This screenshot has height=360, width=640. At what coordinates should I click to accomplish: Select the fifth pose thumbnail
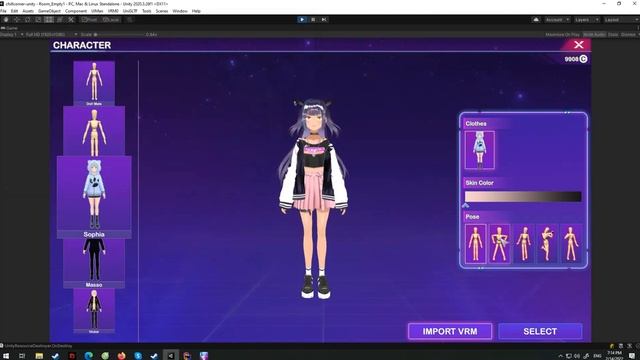[571, 244]
